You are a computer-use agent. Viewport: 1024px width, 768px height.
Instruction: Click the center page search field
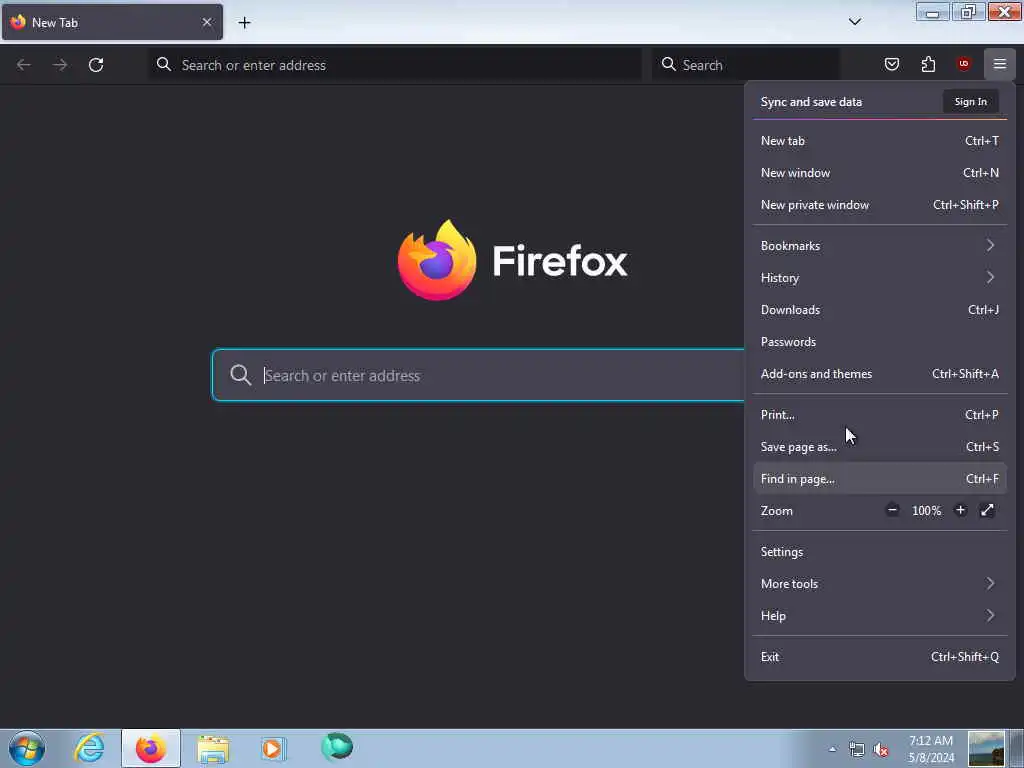click(x=479, y=375)
